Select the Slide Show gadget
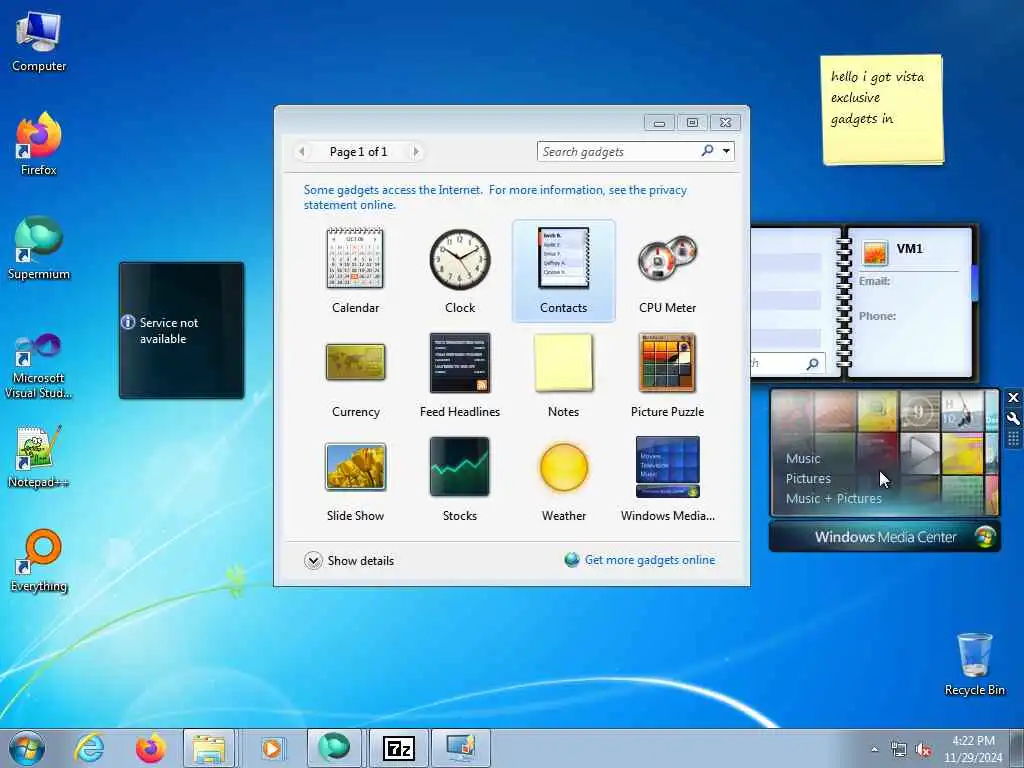The image size is (1024, 768). point(355,479)
